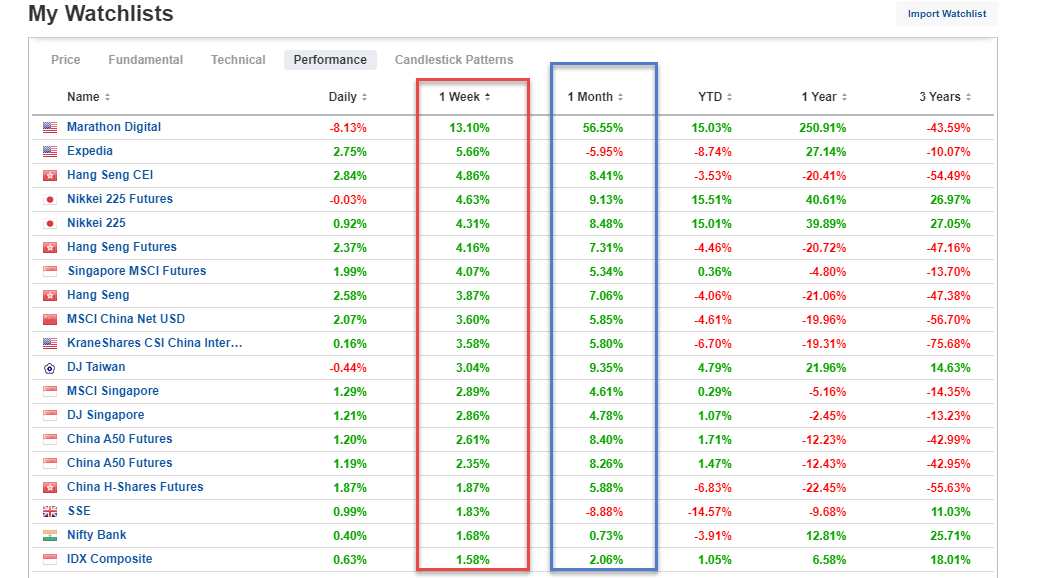Screen dimensions: 1038x578
Task: Open the Nifty Bank link
Action: (97, 535)
